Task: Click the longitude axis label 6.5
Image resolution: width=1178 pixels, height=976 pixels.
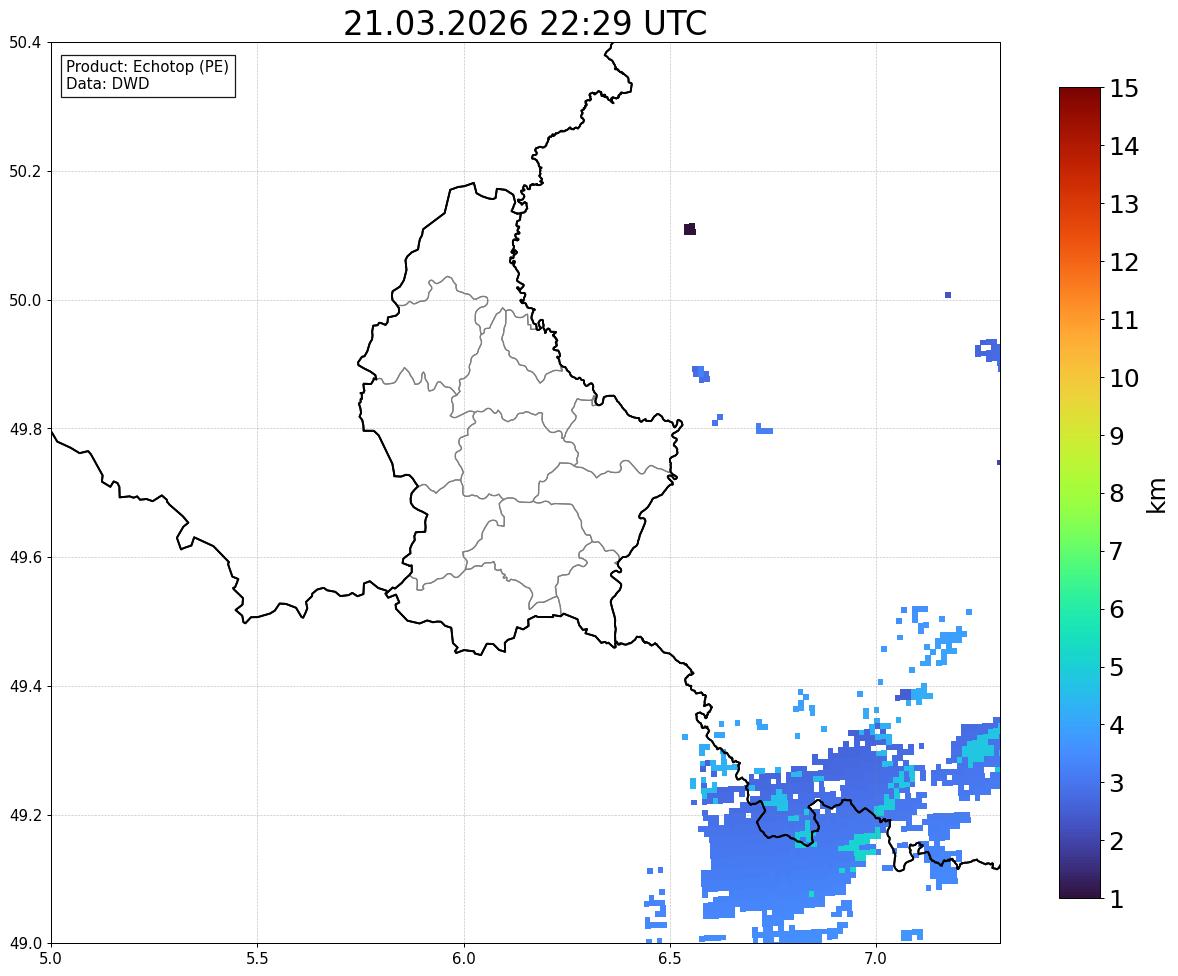Action: click(670, 959)
